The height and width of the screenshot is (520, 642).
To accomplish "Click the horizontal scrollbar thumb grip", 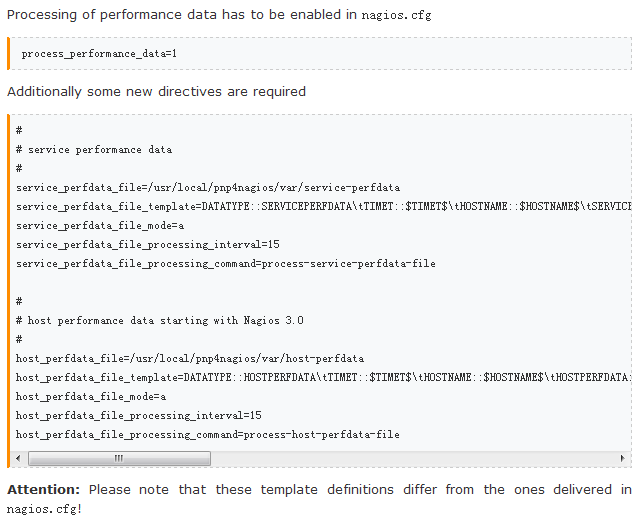I will [119, 458].
